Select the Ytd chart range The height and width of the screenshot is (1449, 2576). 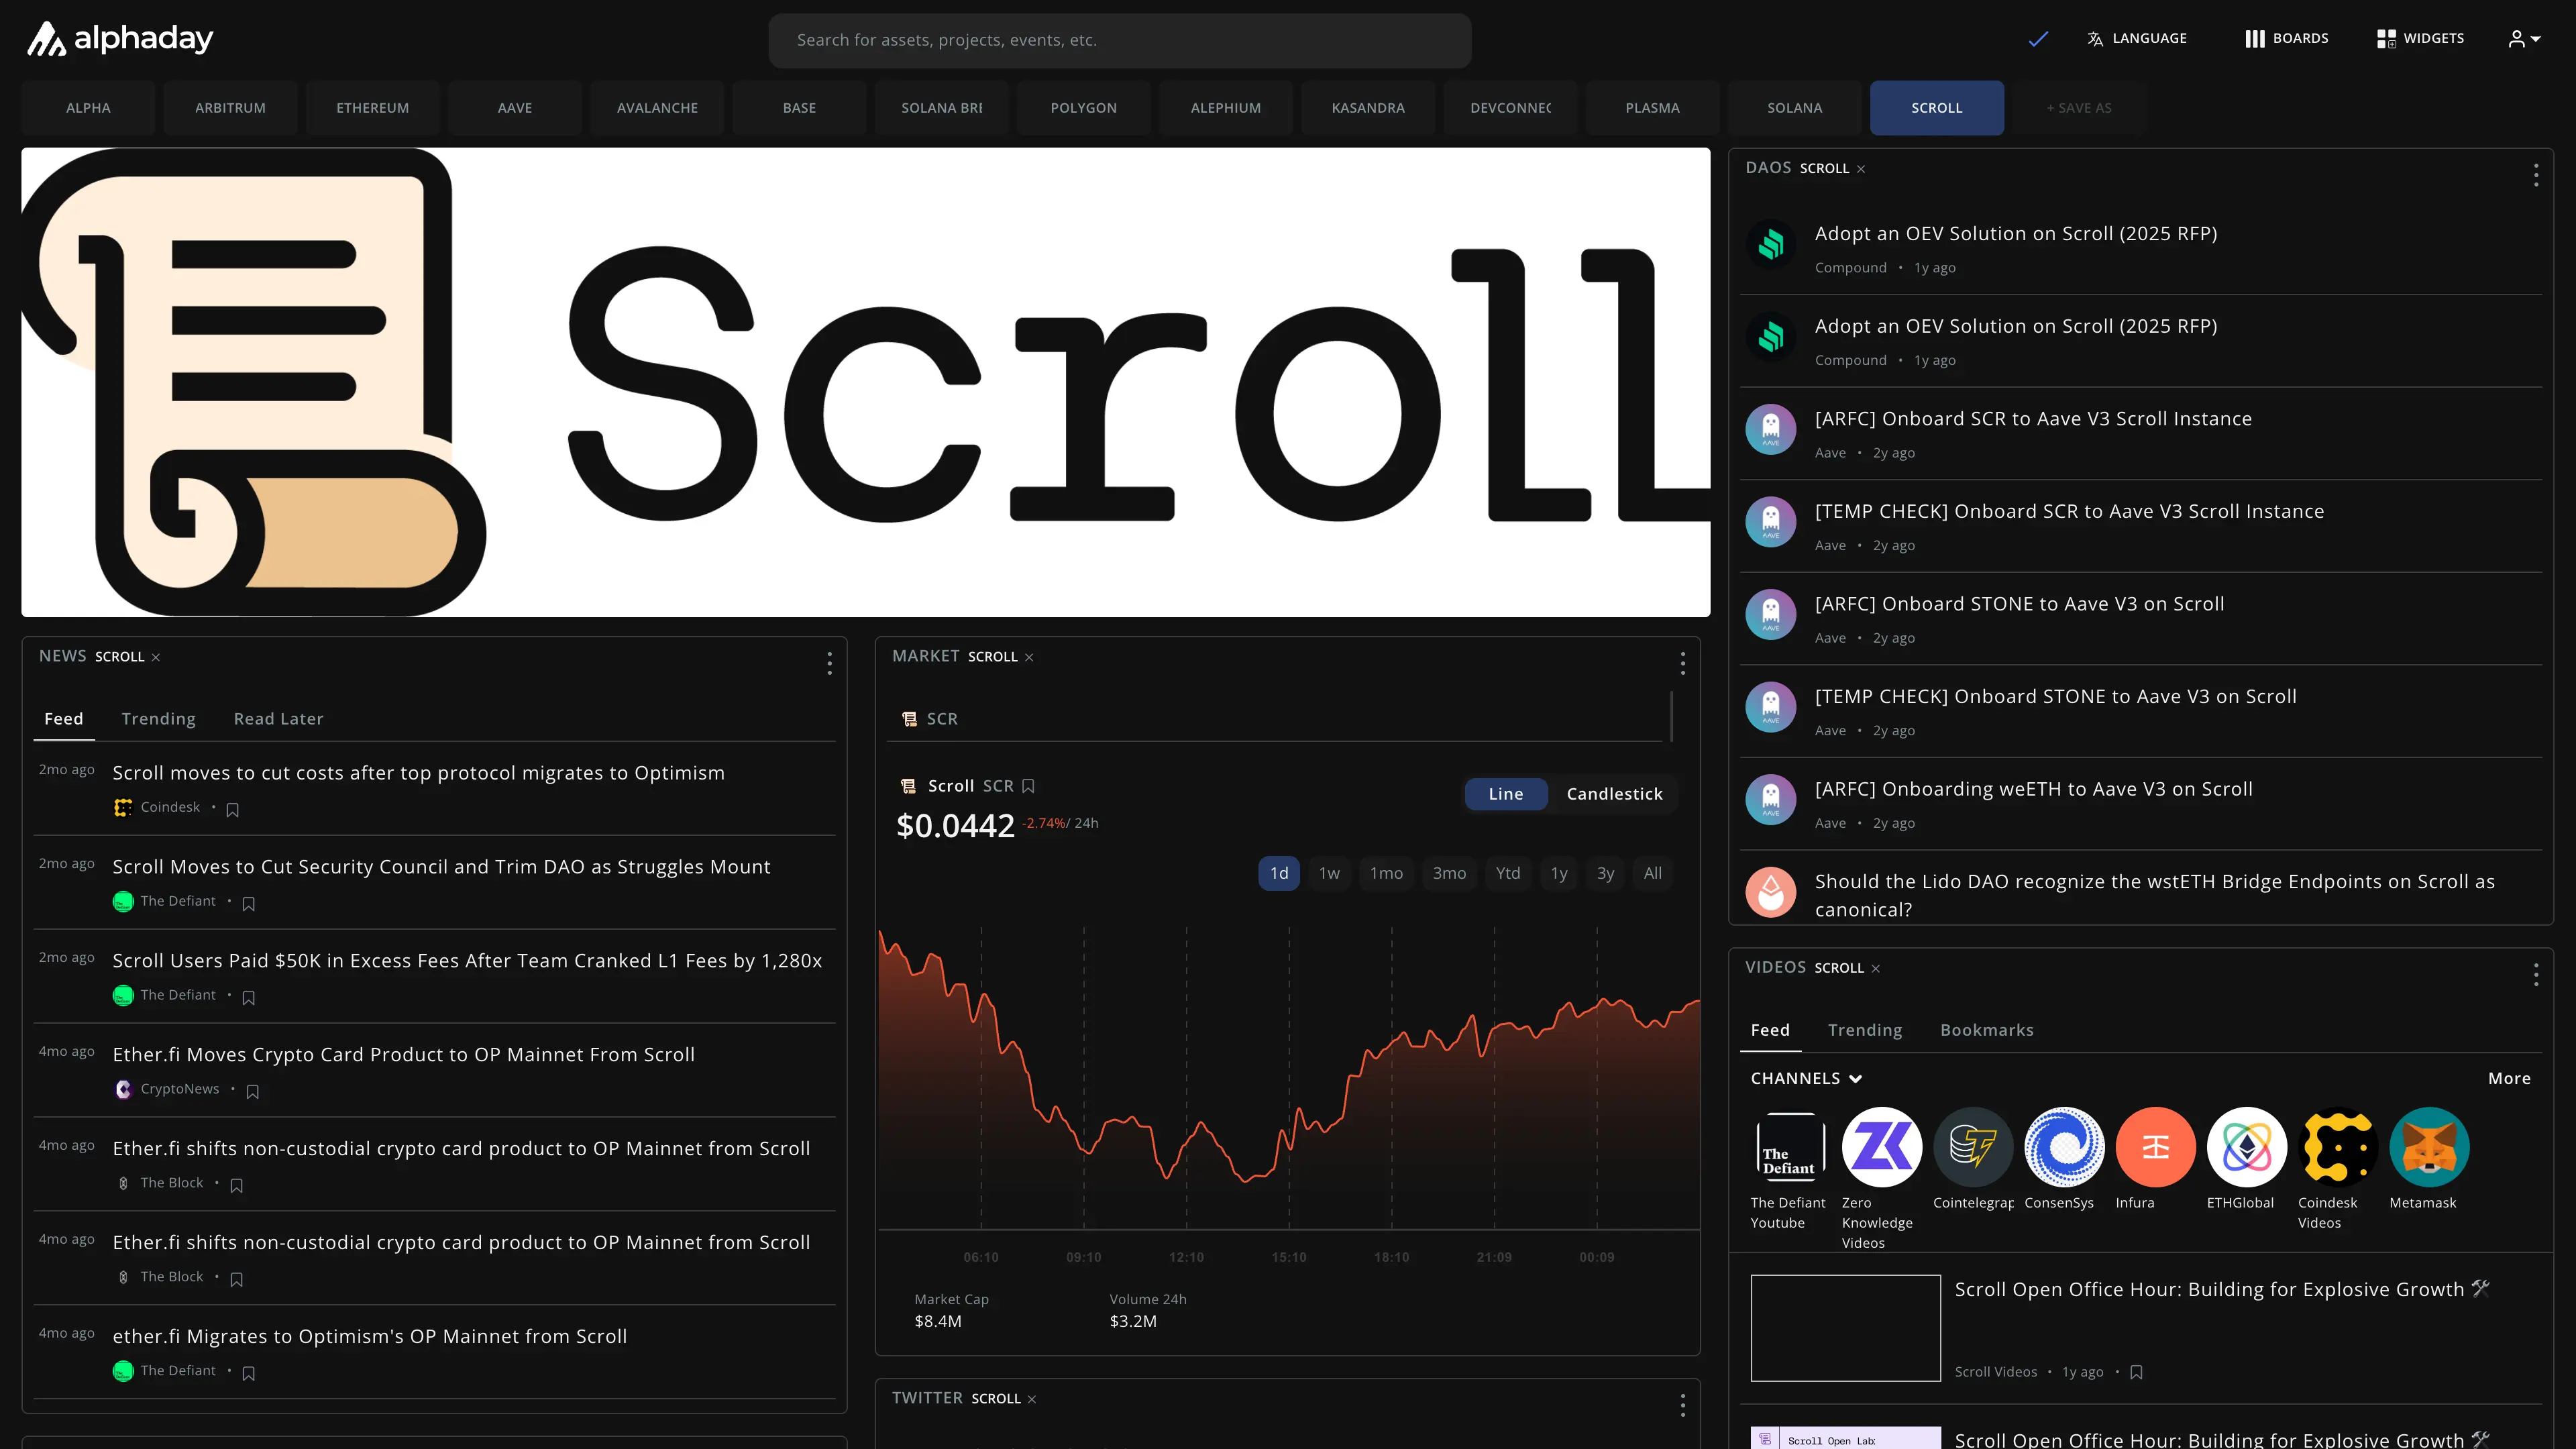point(1508,873)
